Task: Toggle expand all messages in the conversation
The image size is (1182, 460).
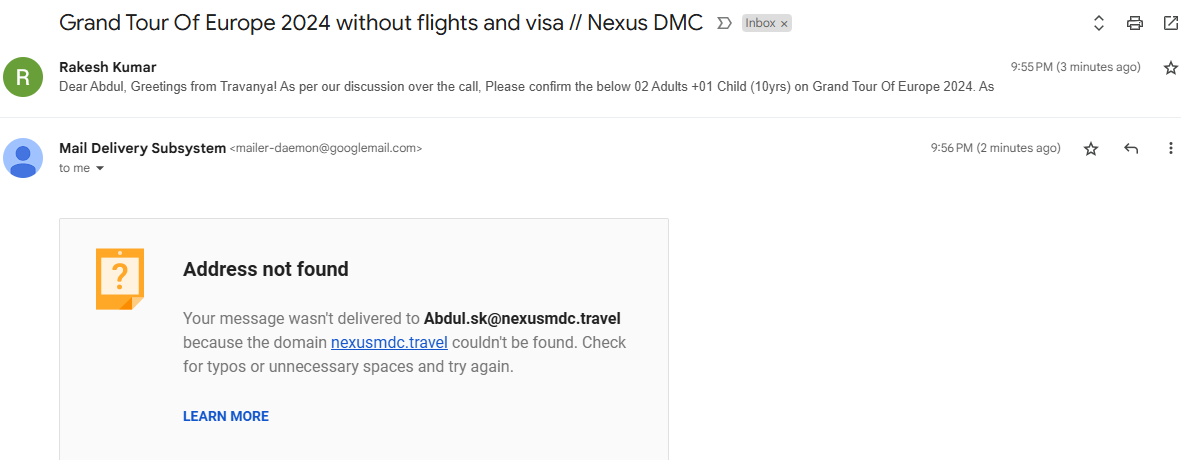Action: 1098,23
